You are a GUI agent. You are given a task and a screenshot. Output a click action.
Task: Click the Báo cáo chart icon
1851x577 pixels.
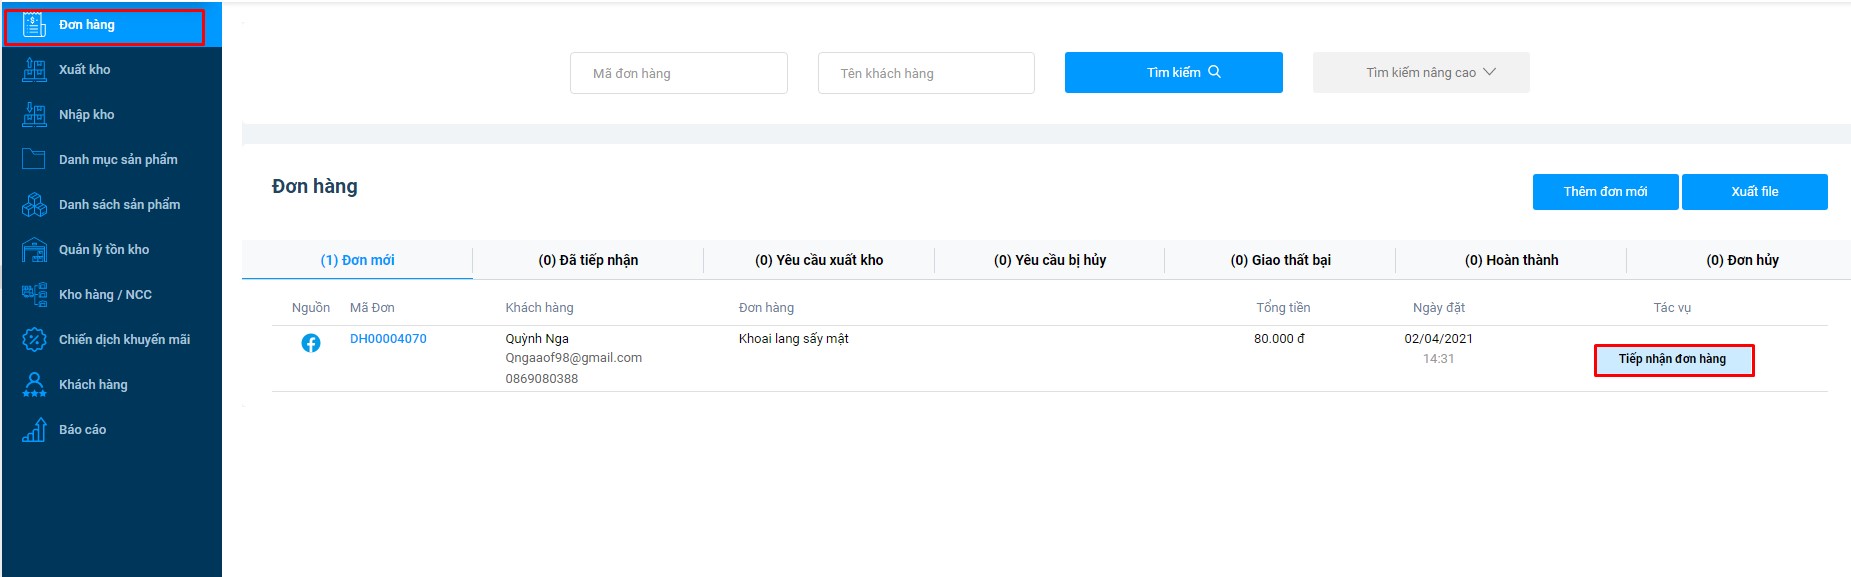click(34, 430)
